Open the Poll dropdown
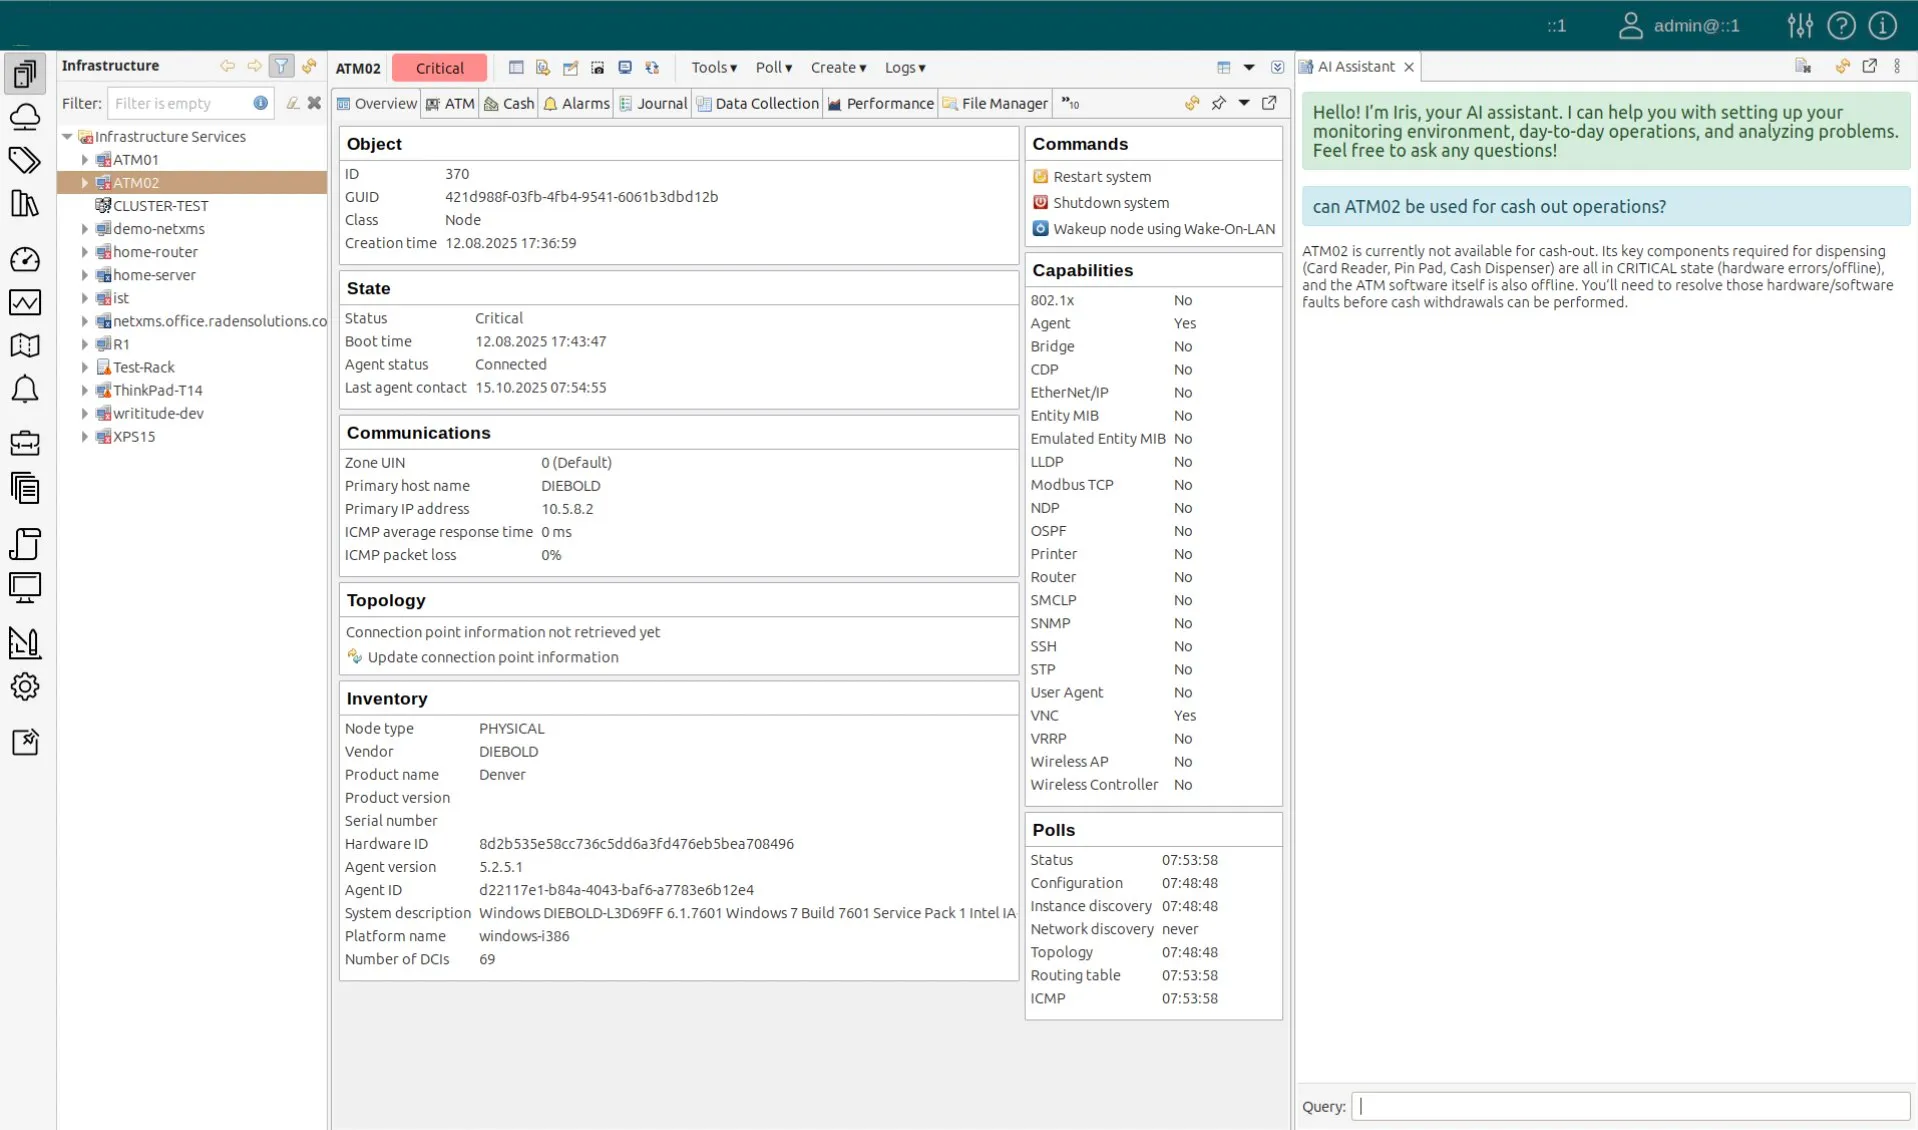This screenshot has width=1918, height=1130. tap(773, 67)
